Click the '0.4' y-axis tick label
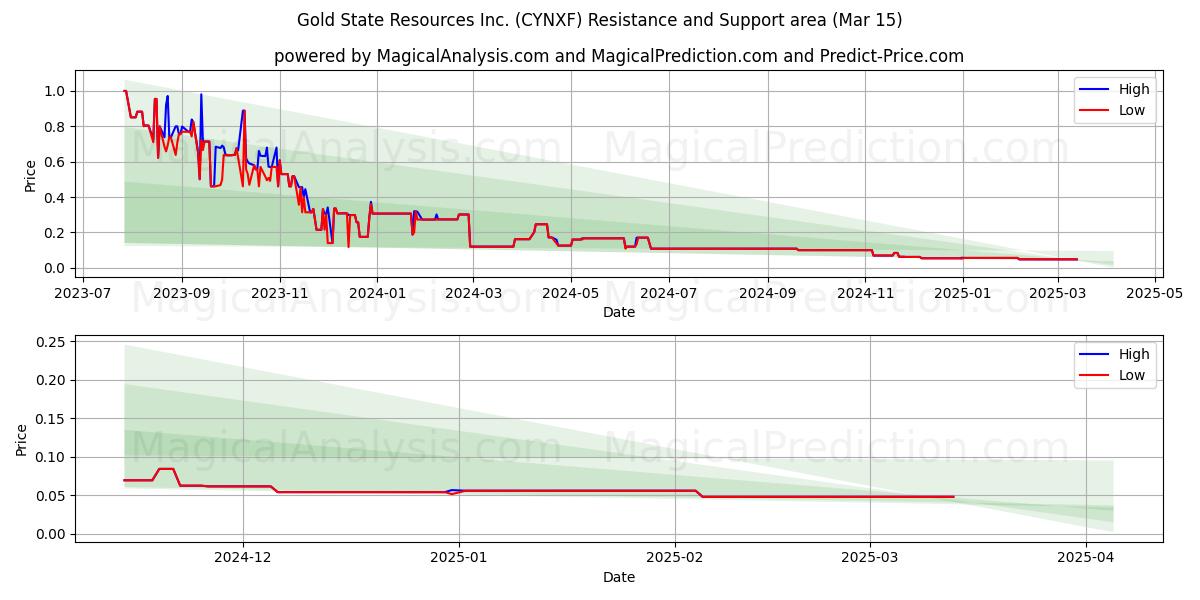This screenshot has width=1200, height=600. pos(56,198)
